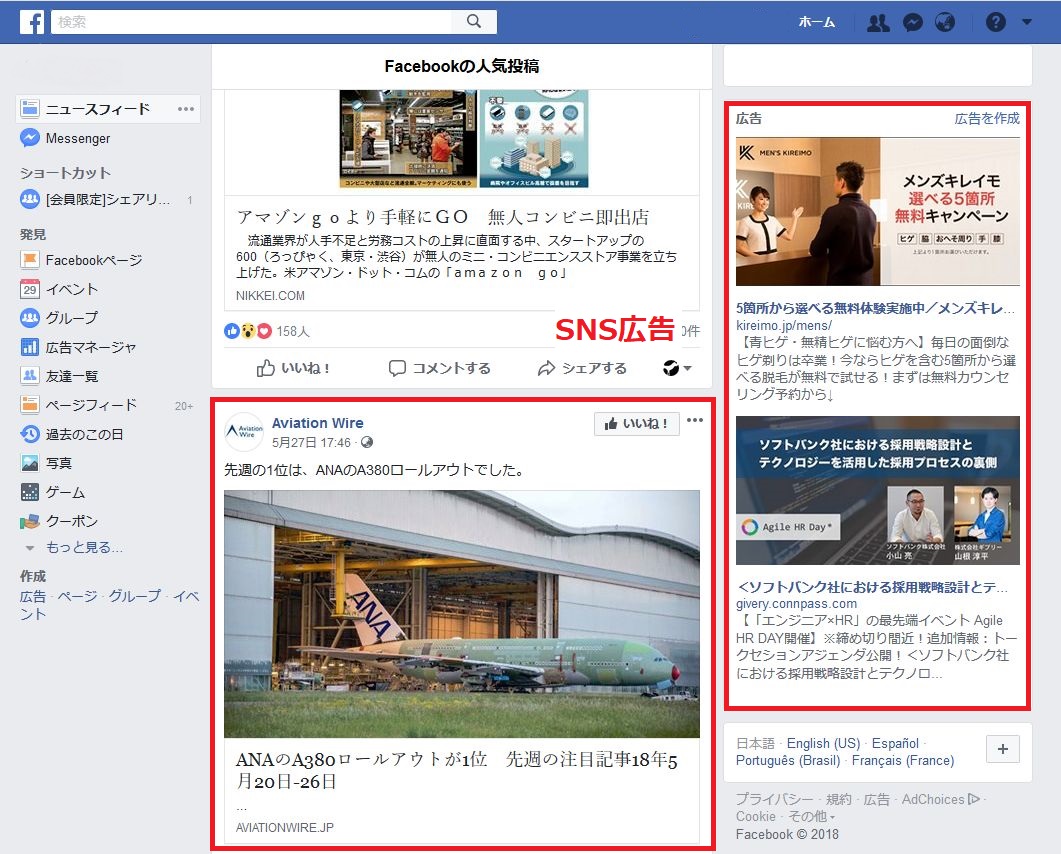Open アマゾンgoより手軽にGO article headline
The height and width of the screenshot is (854, 1061).
click(443, 217)
